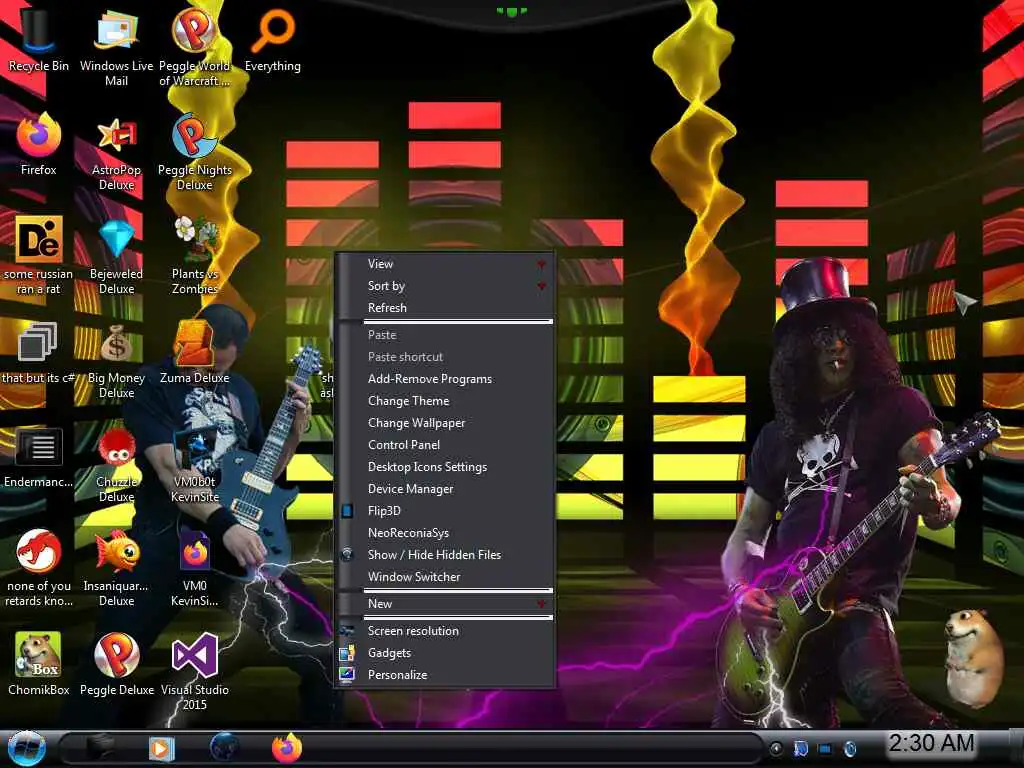The height and width of the screenshot is (768, 1024).
Task: Open Control Panel from context menu
Action: (446, 445)
